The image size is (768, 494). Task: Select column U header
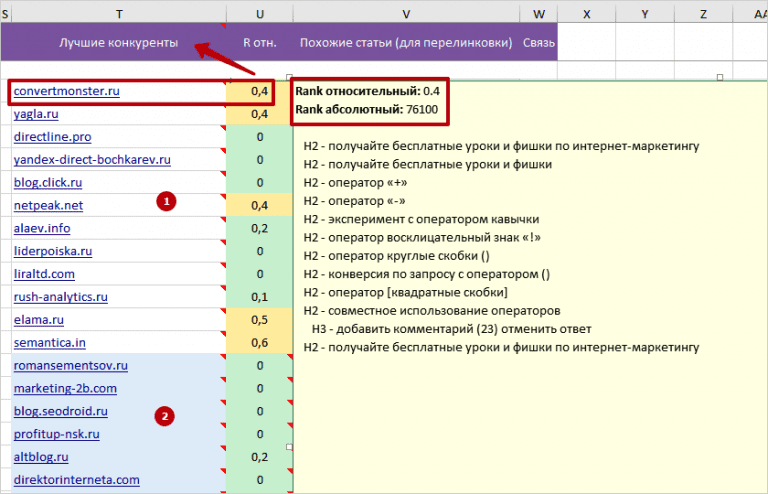point(260,14)
